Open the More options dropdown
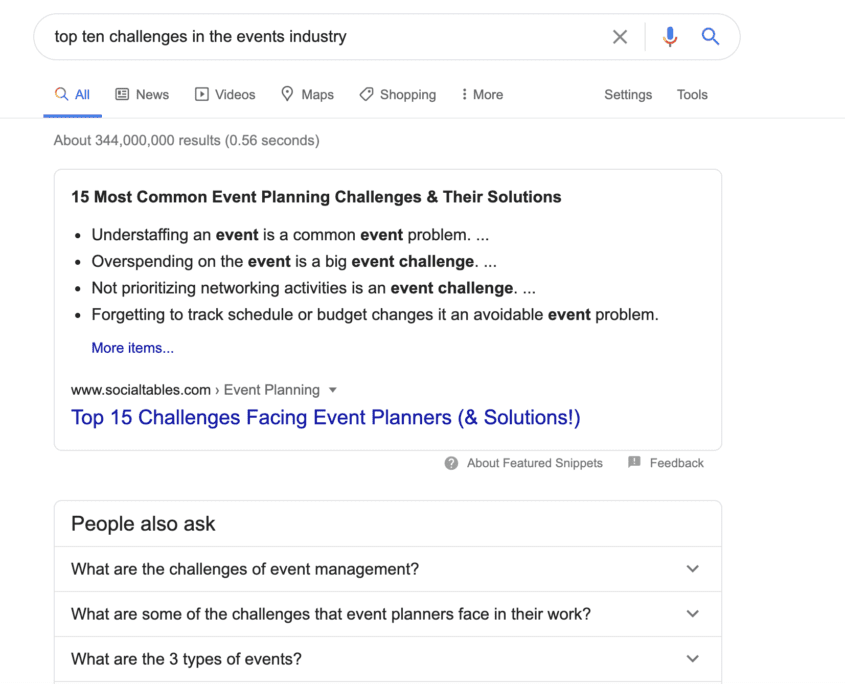 point(481,94)
